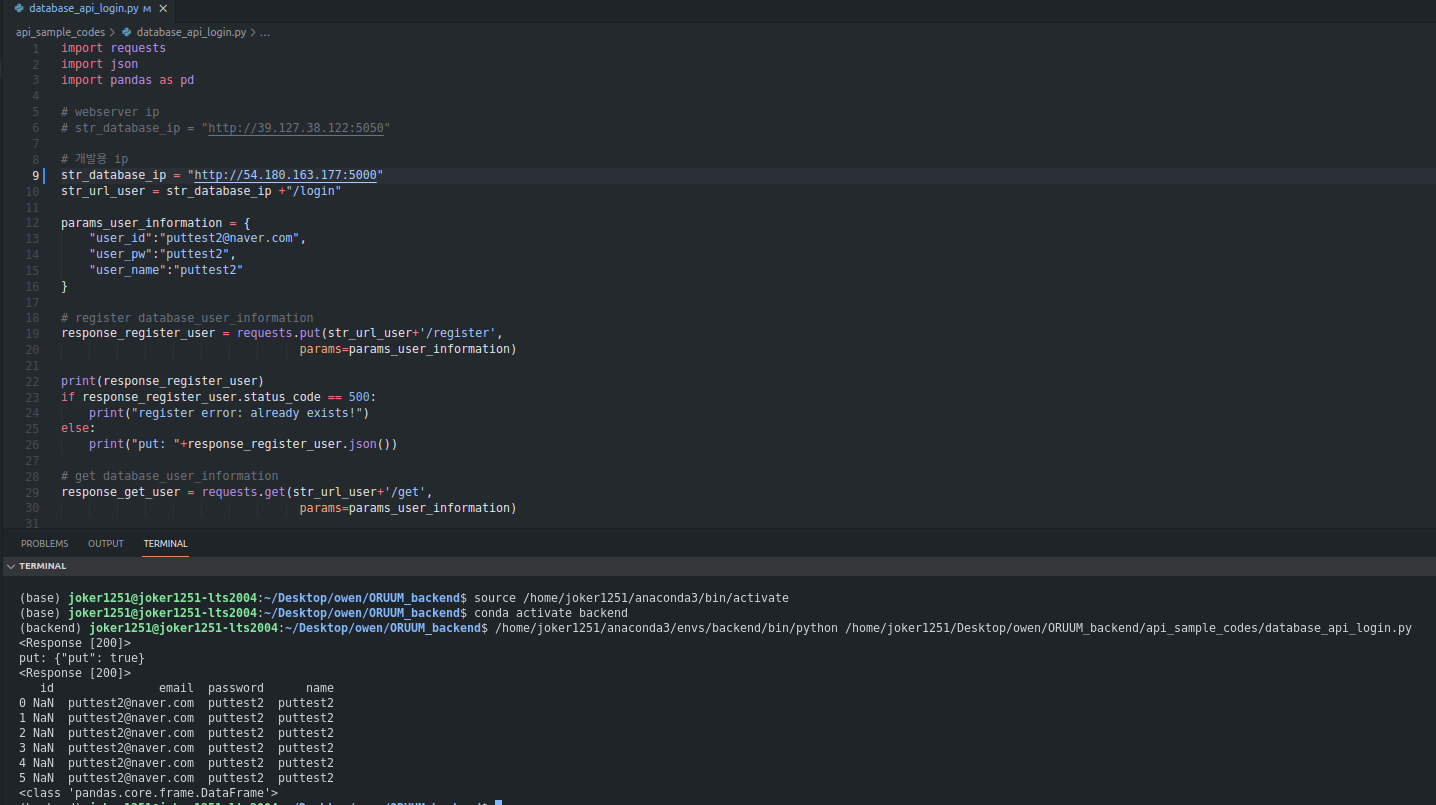Click the 'password' column header in terminal
The image size is (1436, 805).
[x=236, y=688]
